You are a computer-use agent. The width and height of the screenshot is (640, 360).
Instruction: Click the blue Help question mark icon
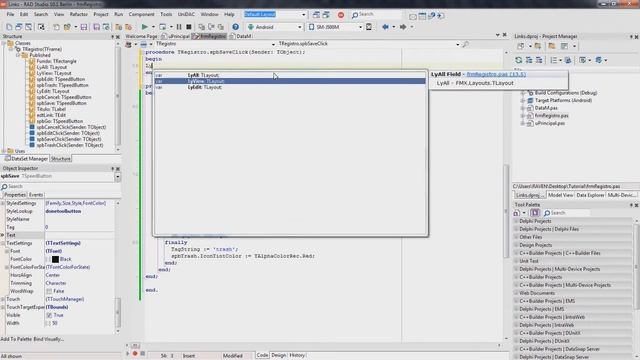pos(236,27)
